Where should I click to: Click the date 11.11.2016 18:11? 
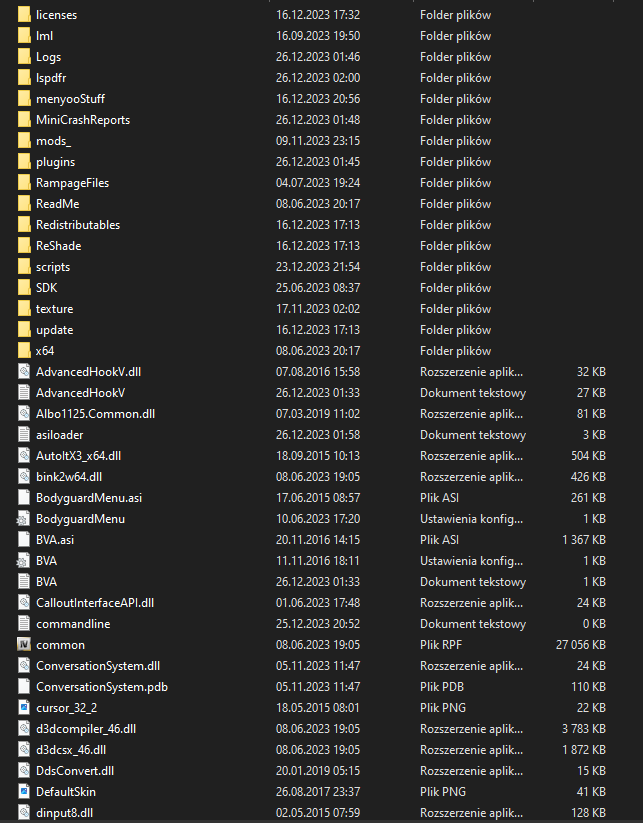[x=318, y=561]
